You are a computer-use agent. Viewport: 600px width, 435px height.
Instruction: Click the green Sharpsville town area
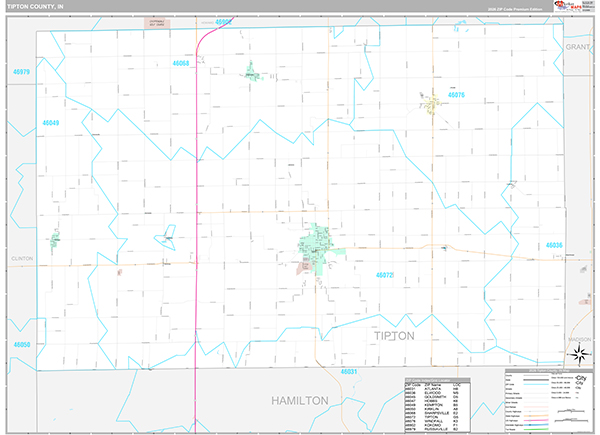252,72
